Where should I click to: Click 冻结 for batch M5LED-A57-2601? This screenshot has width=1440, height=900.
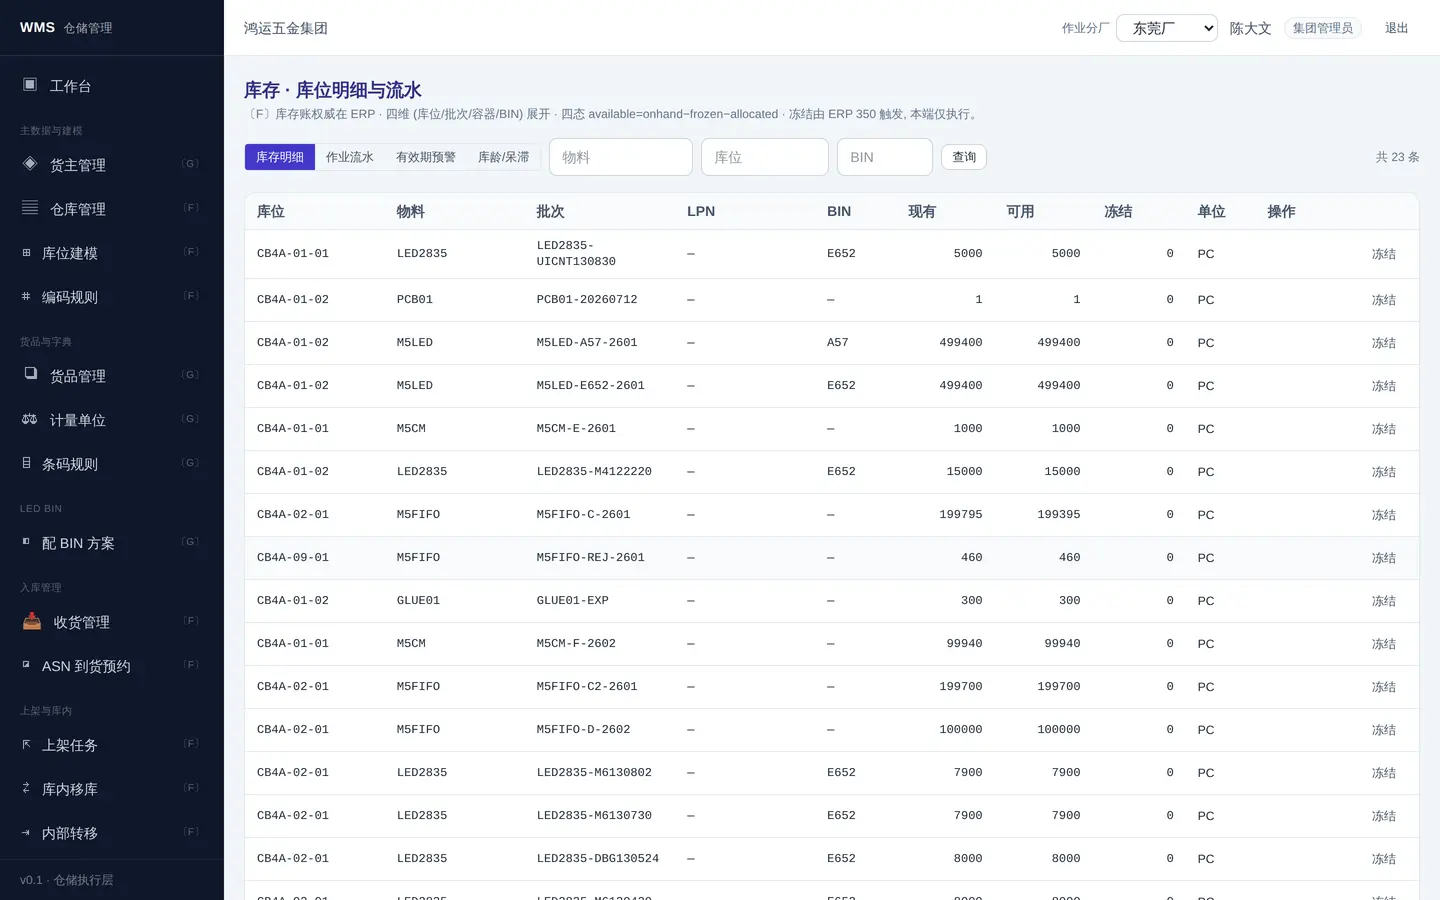pyautogui.click(x=1384, y=343)
